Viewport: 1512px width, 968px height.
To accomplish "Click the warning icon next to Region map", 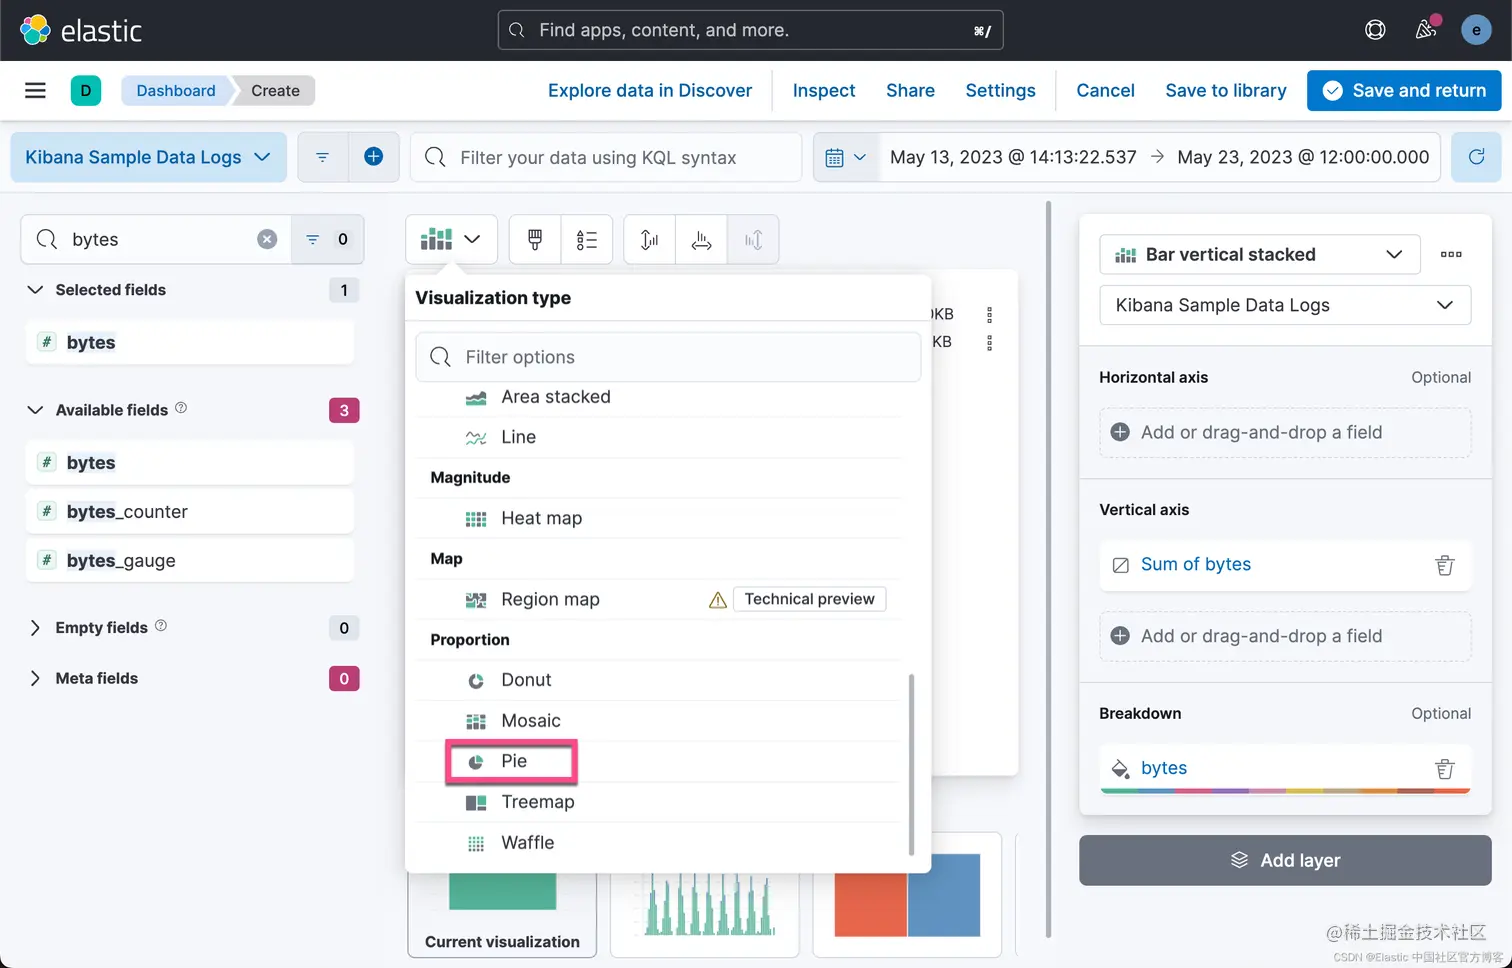I will point(717,600).
